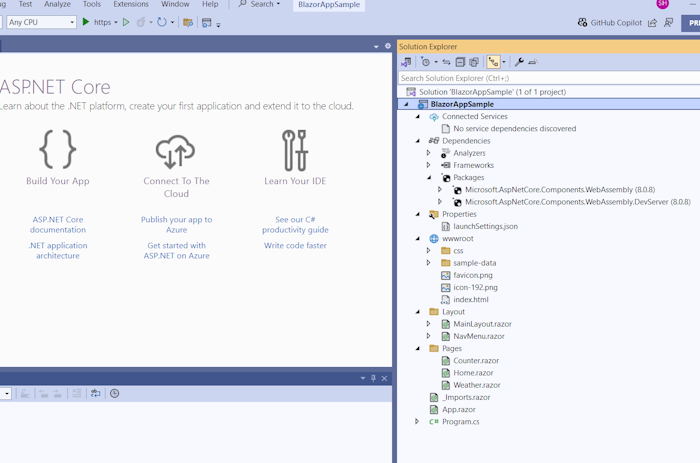Click the share icon next to GitHub Copilot
Image resolution: width=700 pixels, height=463 pixels.
(x=652, y=22)
